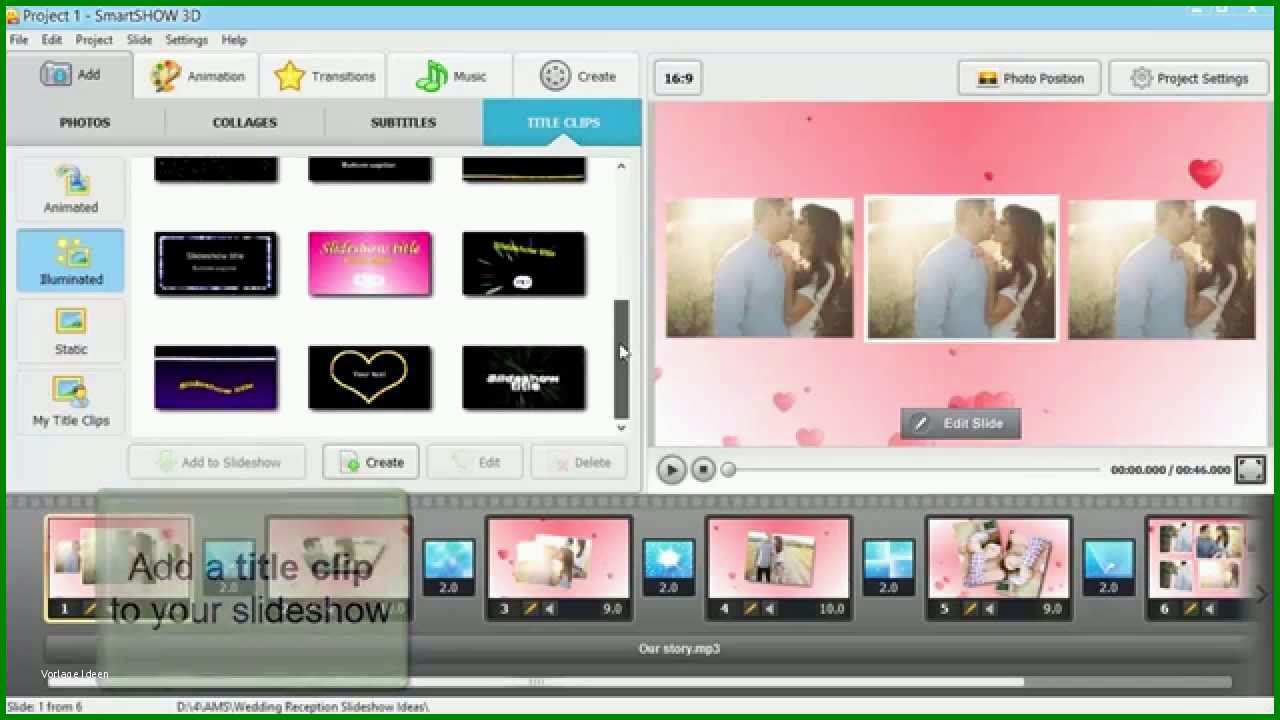Select the Illuminated title clips category
This screenshot has height=720, width=1280.
[x=71, y=260]
